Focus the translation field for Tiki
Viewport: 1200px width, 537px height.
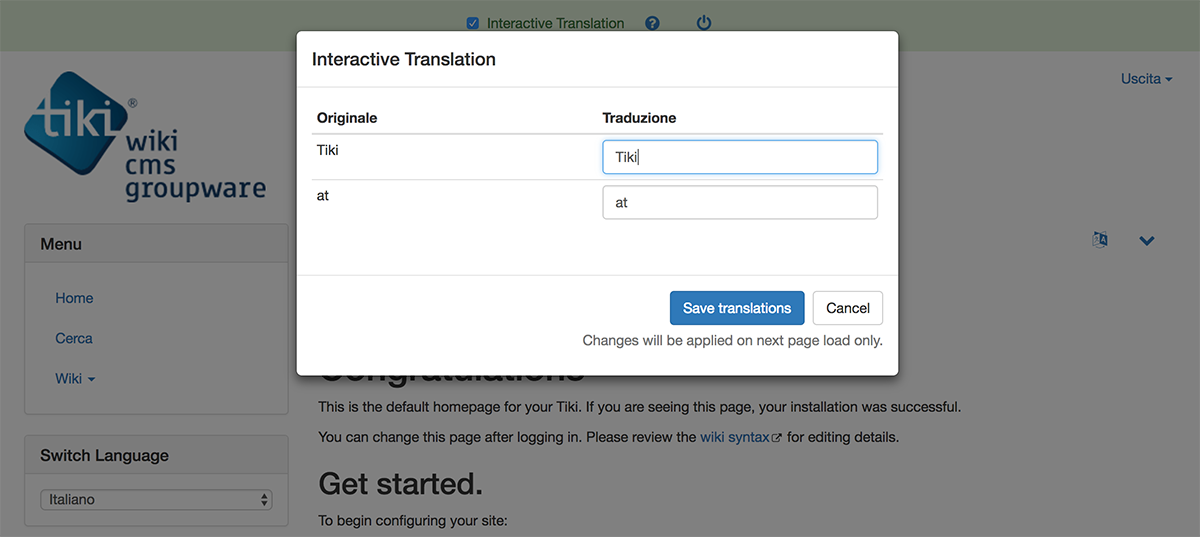pyautogui.click(x=740, y=157)
